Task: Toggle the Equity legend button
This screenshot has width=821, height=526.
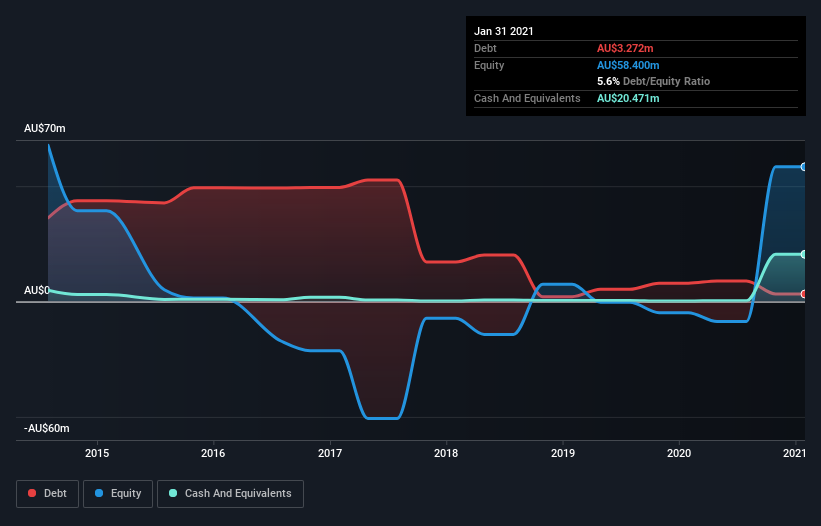Action: point(118,494)
